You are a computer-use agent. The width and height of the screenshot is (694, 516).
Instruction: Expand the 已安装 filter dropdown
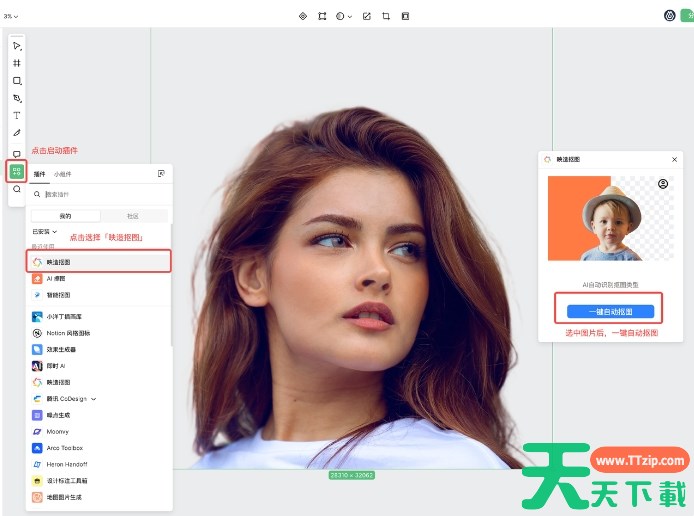[x=45, y=232]
